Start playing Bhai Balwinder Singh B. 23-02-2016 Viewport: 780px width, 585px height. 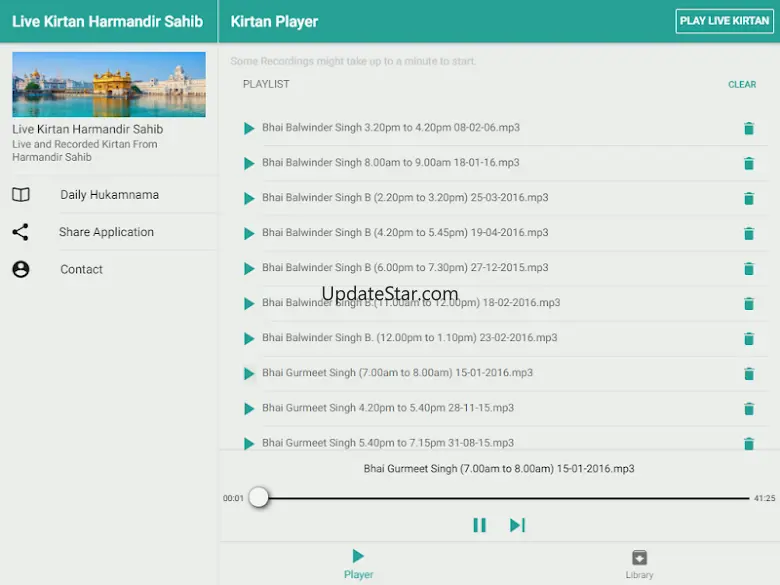tap(249, 338)
